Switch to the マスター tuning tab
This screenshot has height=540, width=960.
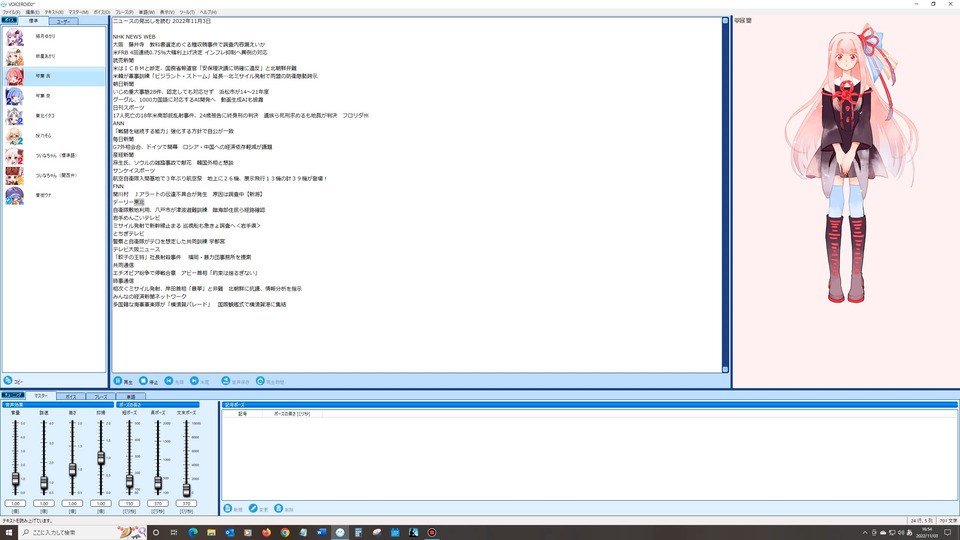pos(40,396)
